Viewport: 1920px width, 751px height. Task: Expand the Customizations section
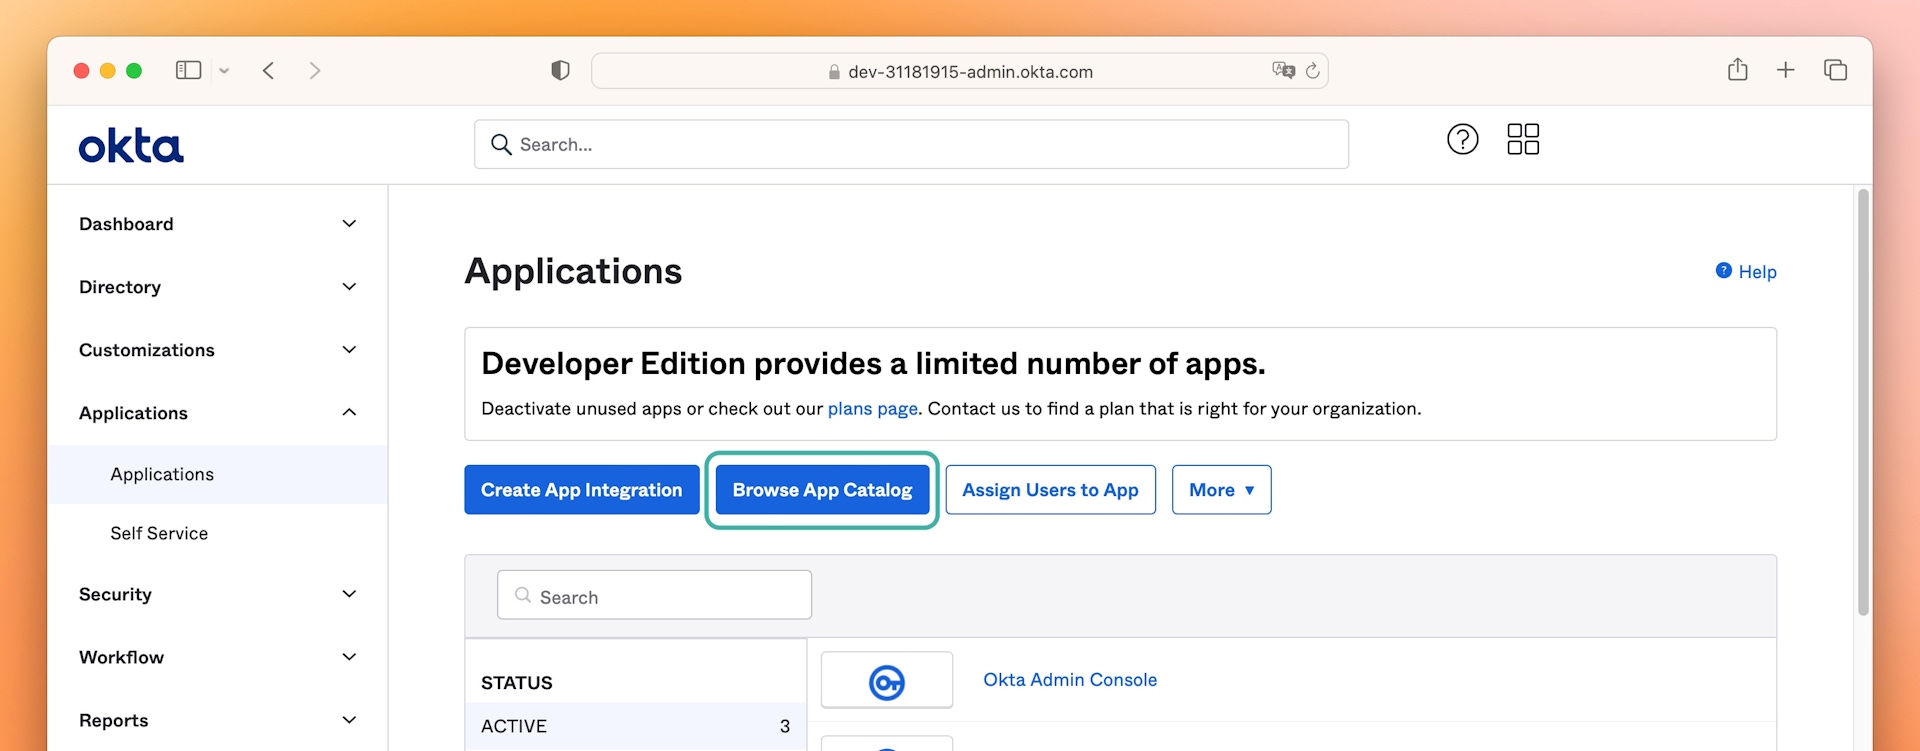(349, 350)
